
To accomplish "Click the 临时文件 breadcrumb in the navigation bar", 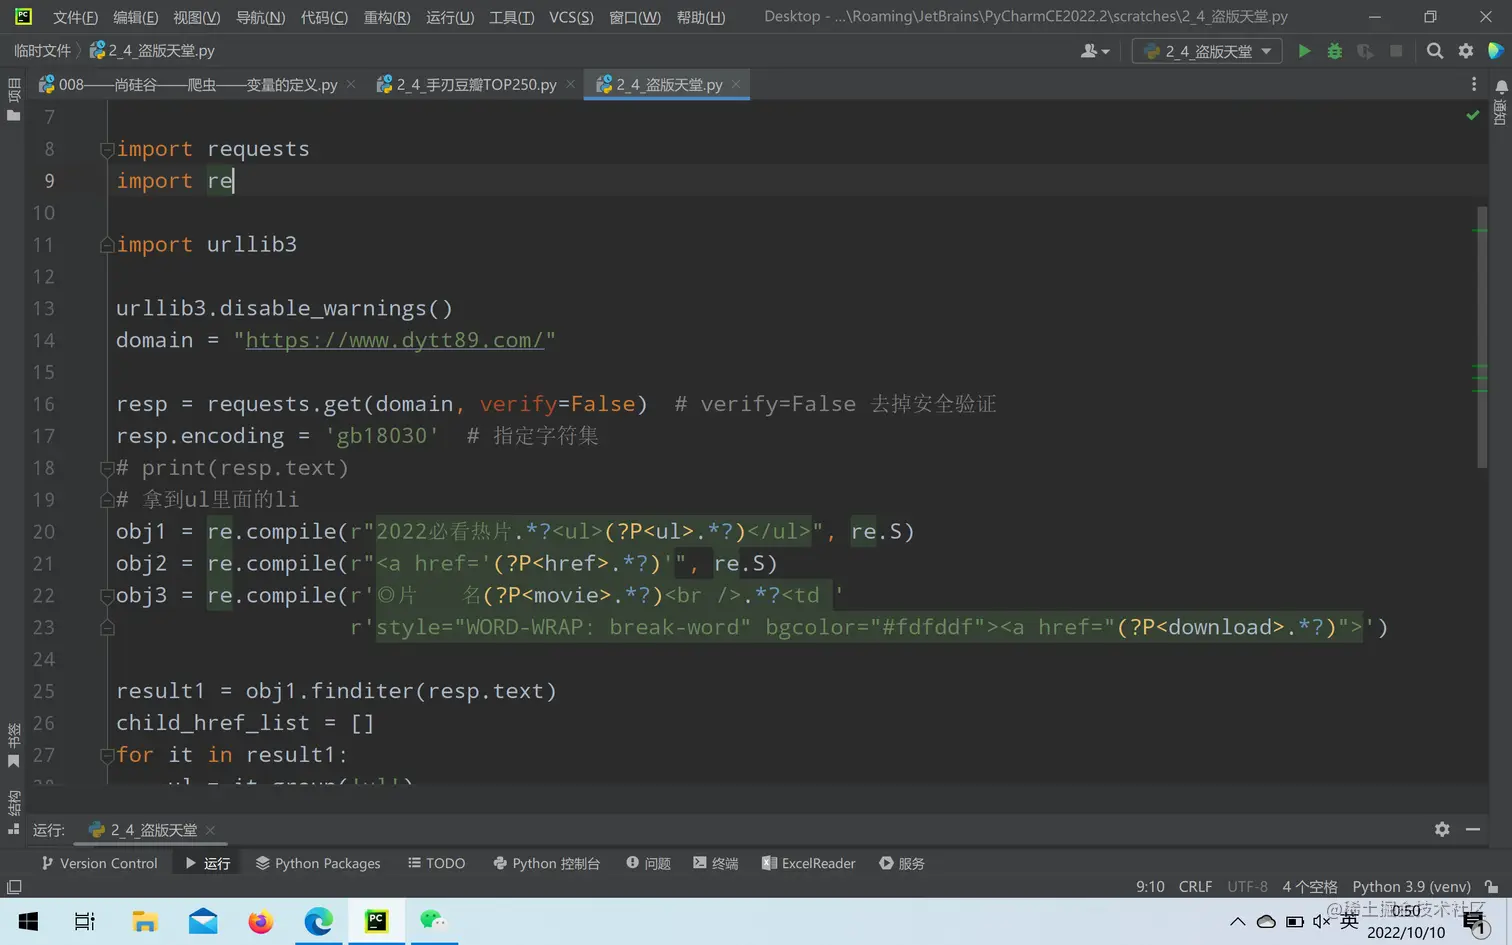I will 43,51.
